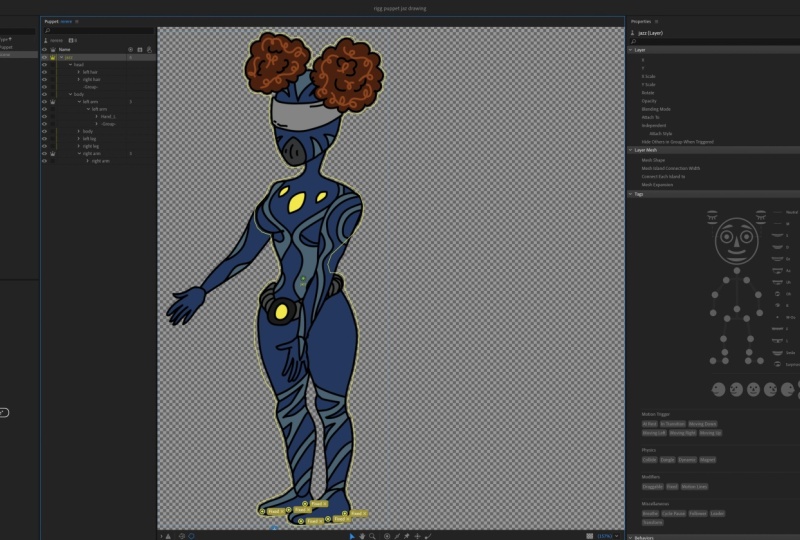The image size is (800, 540).
Task: Select the Properties panel tab
Action: point(641,21)
